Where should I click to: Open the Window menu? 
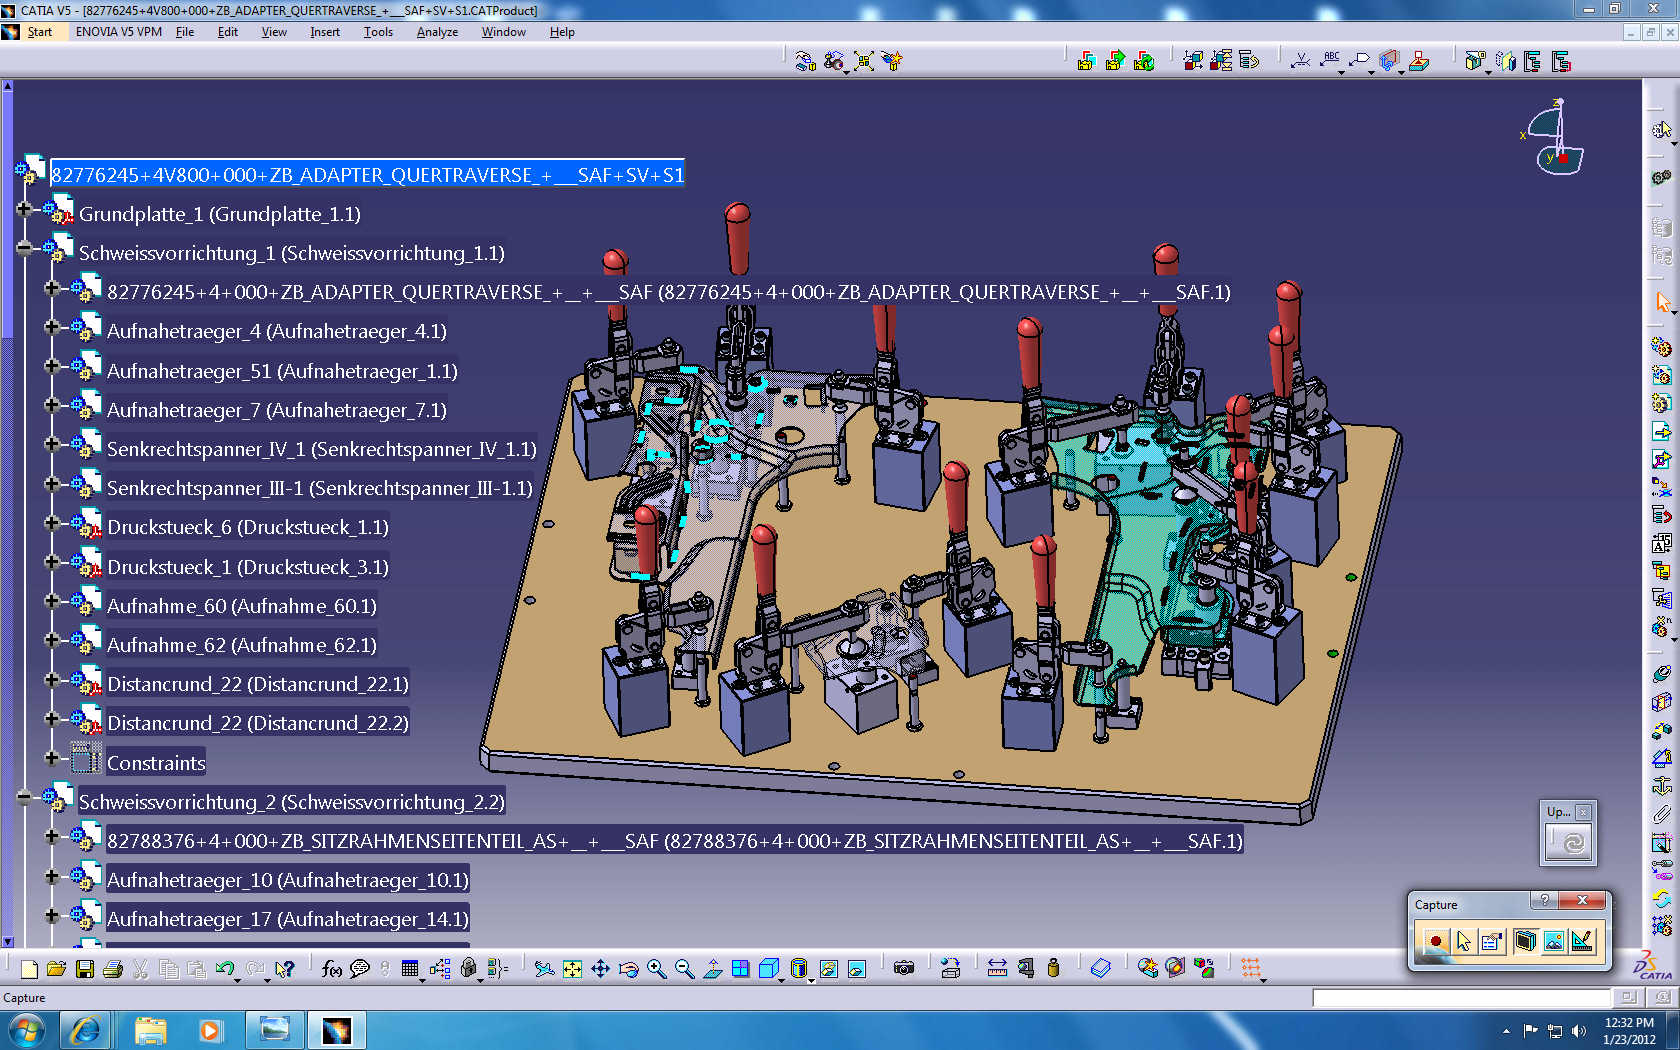tap(503, 32)
